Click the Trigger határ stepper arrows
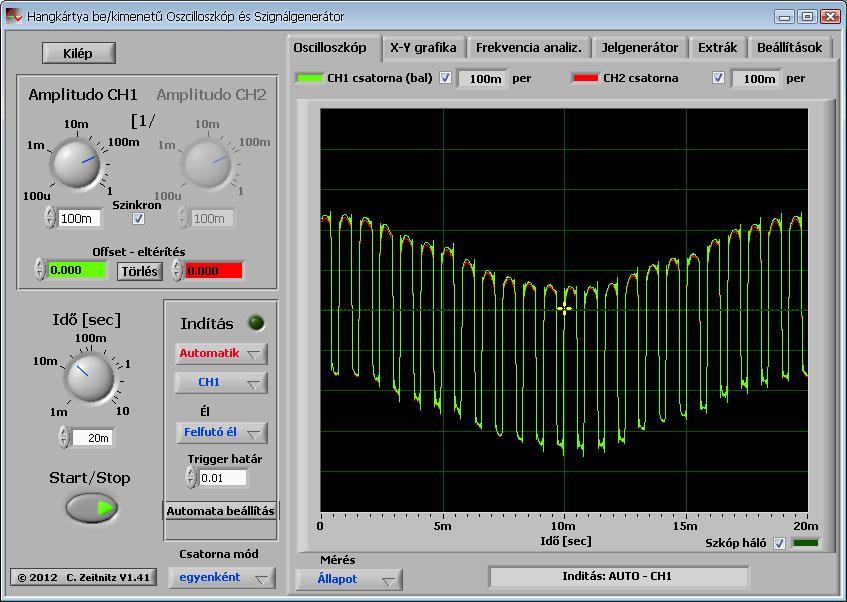The image size is (847, 602). [x=190, y=477]
